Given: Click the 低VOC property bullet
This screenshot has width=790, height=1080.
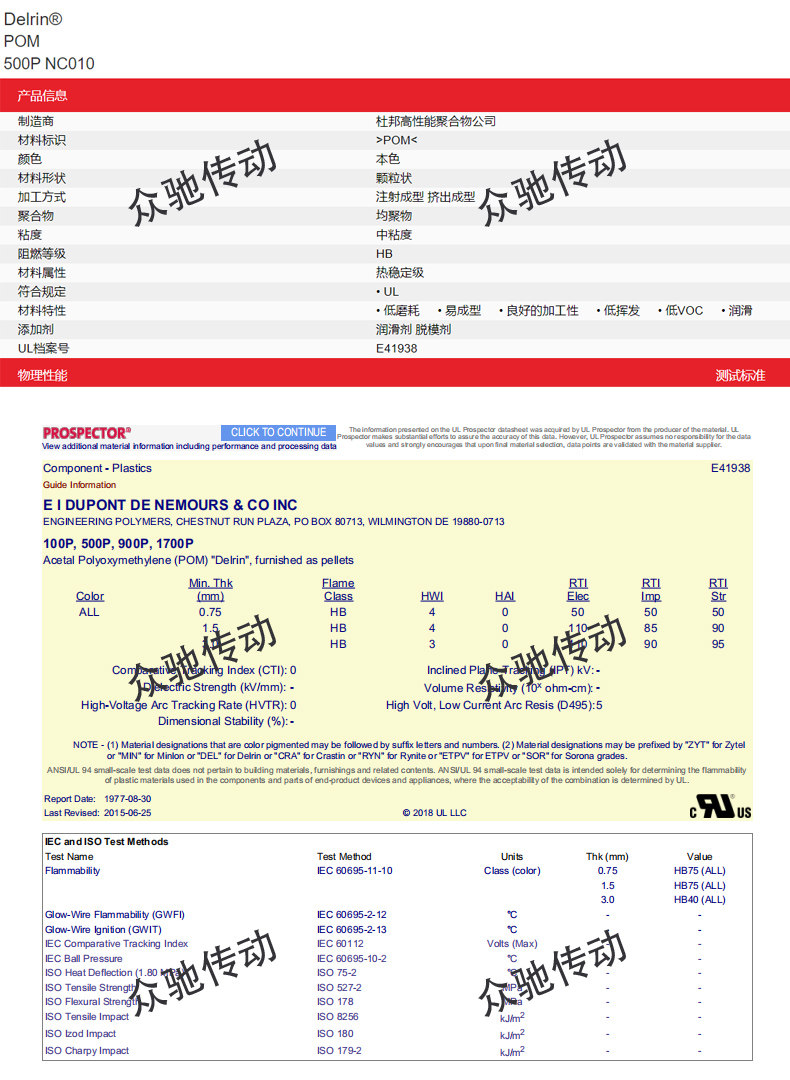Looking at the screenshot, I should point(680,311).
